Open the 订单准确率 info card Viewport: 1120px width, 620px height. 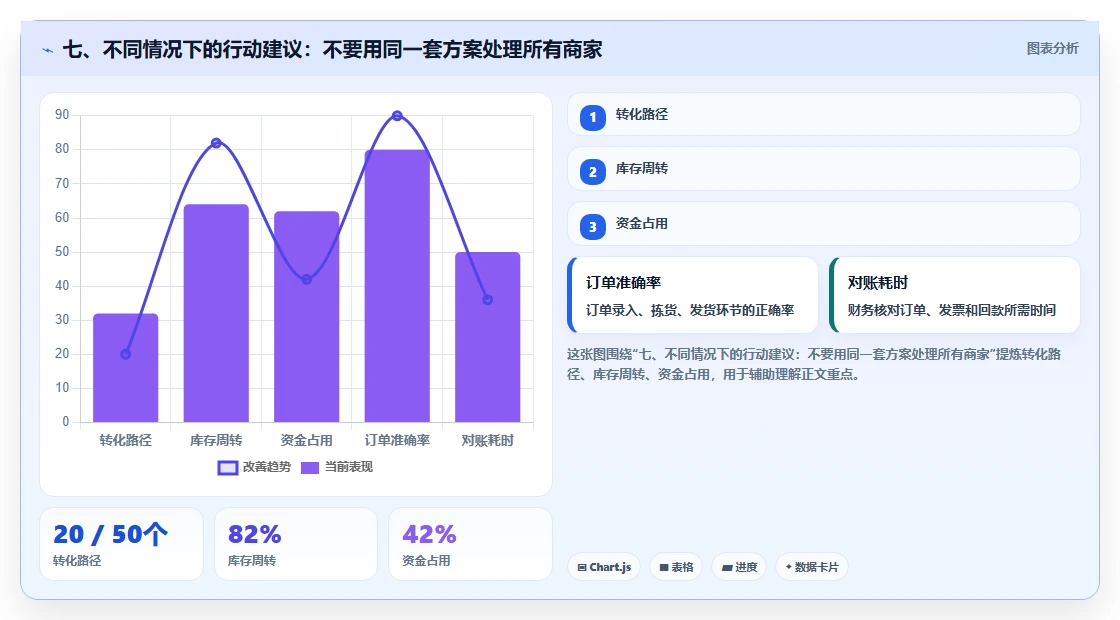click(x=693, y=295)
